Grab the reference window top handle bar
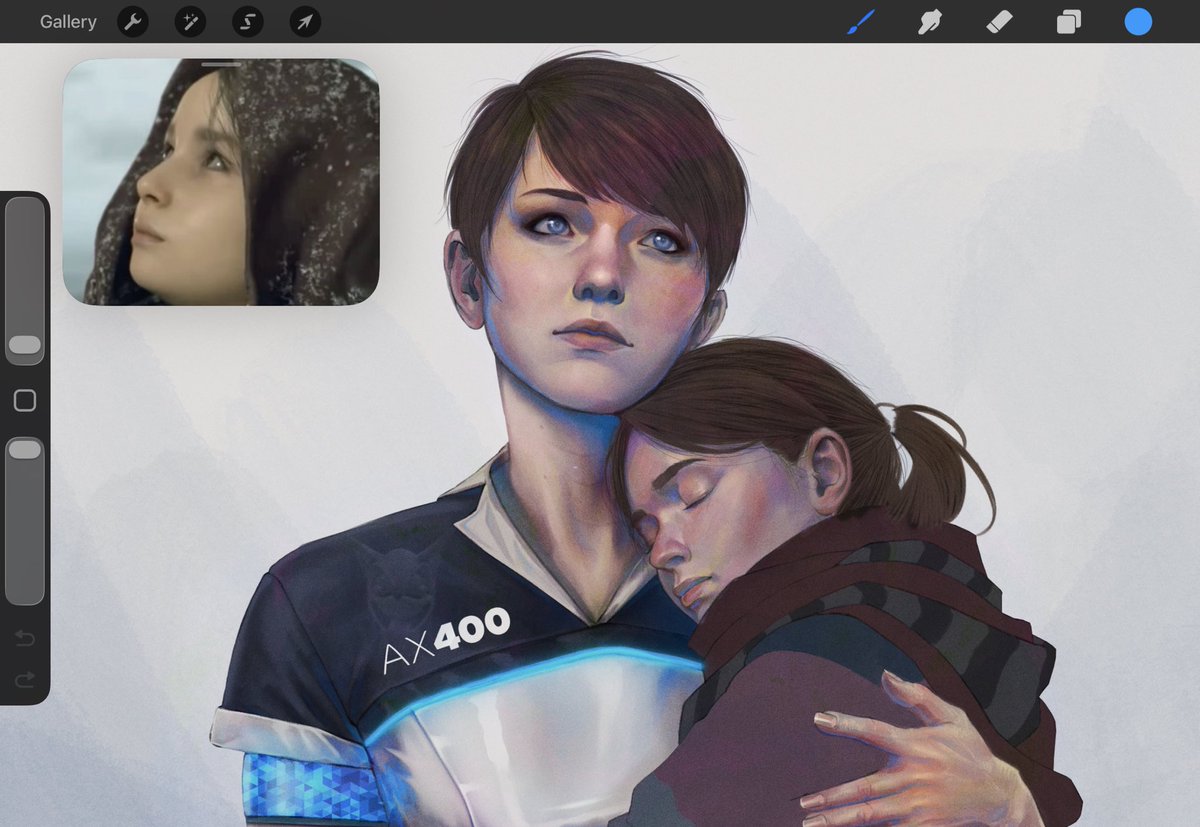This screenshot has width=1200, height=827. click(221, 64)
